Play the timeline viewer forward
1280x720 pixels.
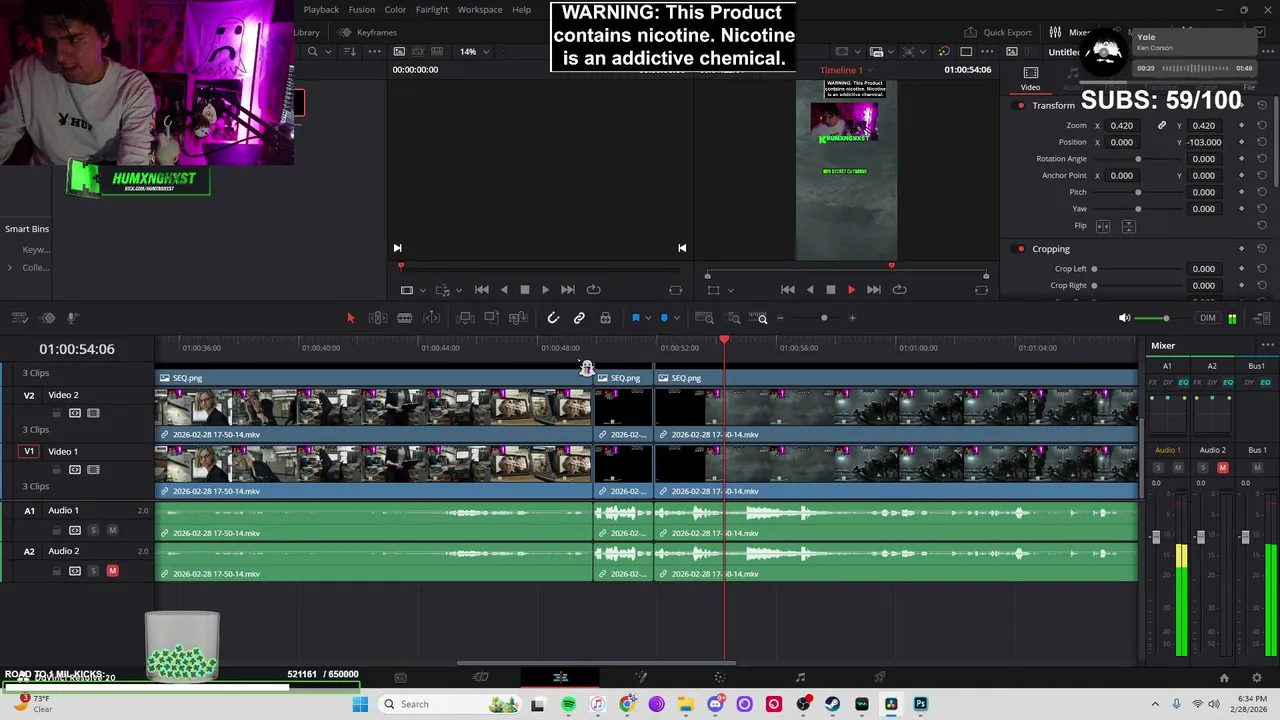click(x=851, y=290)
